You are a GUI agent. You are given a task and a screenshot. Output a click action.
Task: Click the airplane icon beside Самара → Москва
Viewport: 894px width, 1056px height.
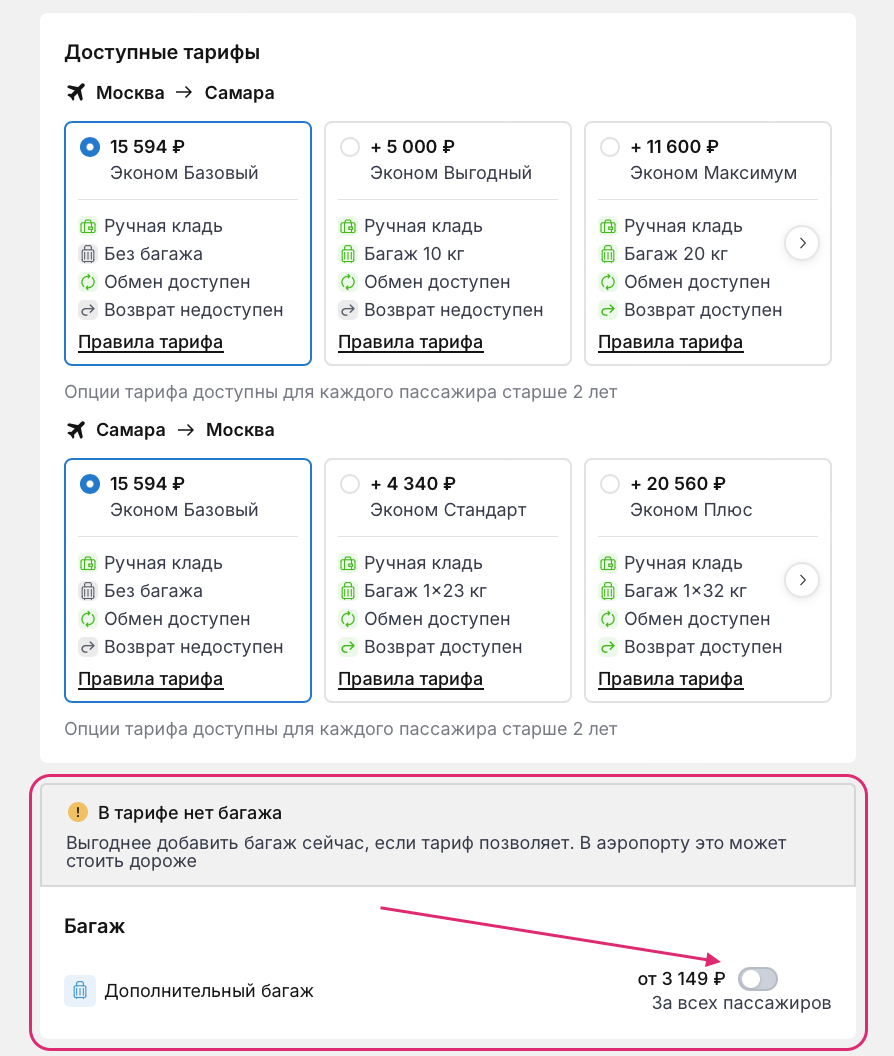76,430
